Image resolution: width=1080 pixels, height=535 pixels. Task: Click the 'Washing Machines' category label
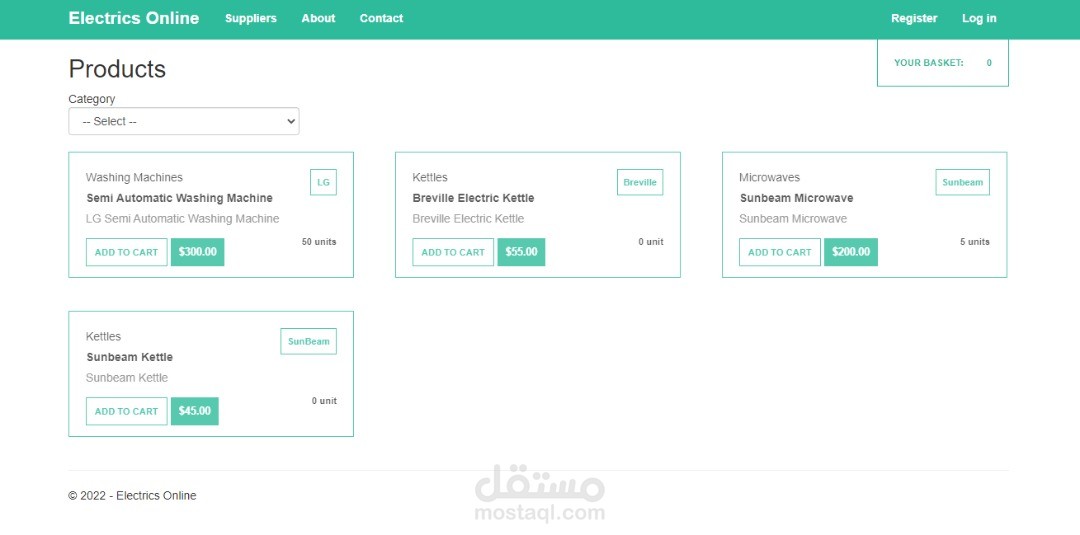[134, 178]
